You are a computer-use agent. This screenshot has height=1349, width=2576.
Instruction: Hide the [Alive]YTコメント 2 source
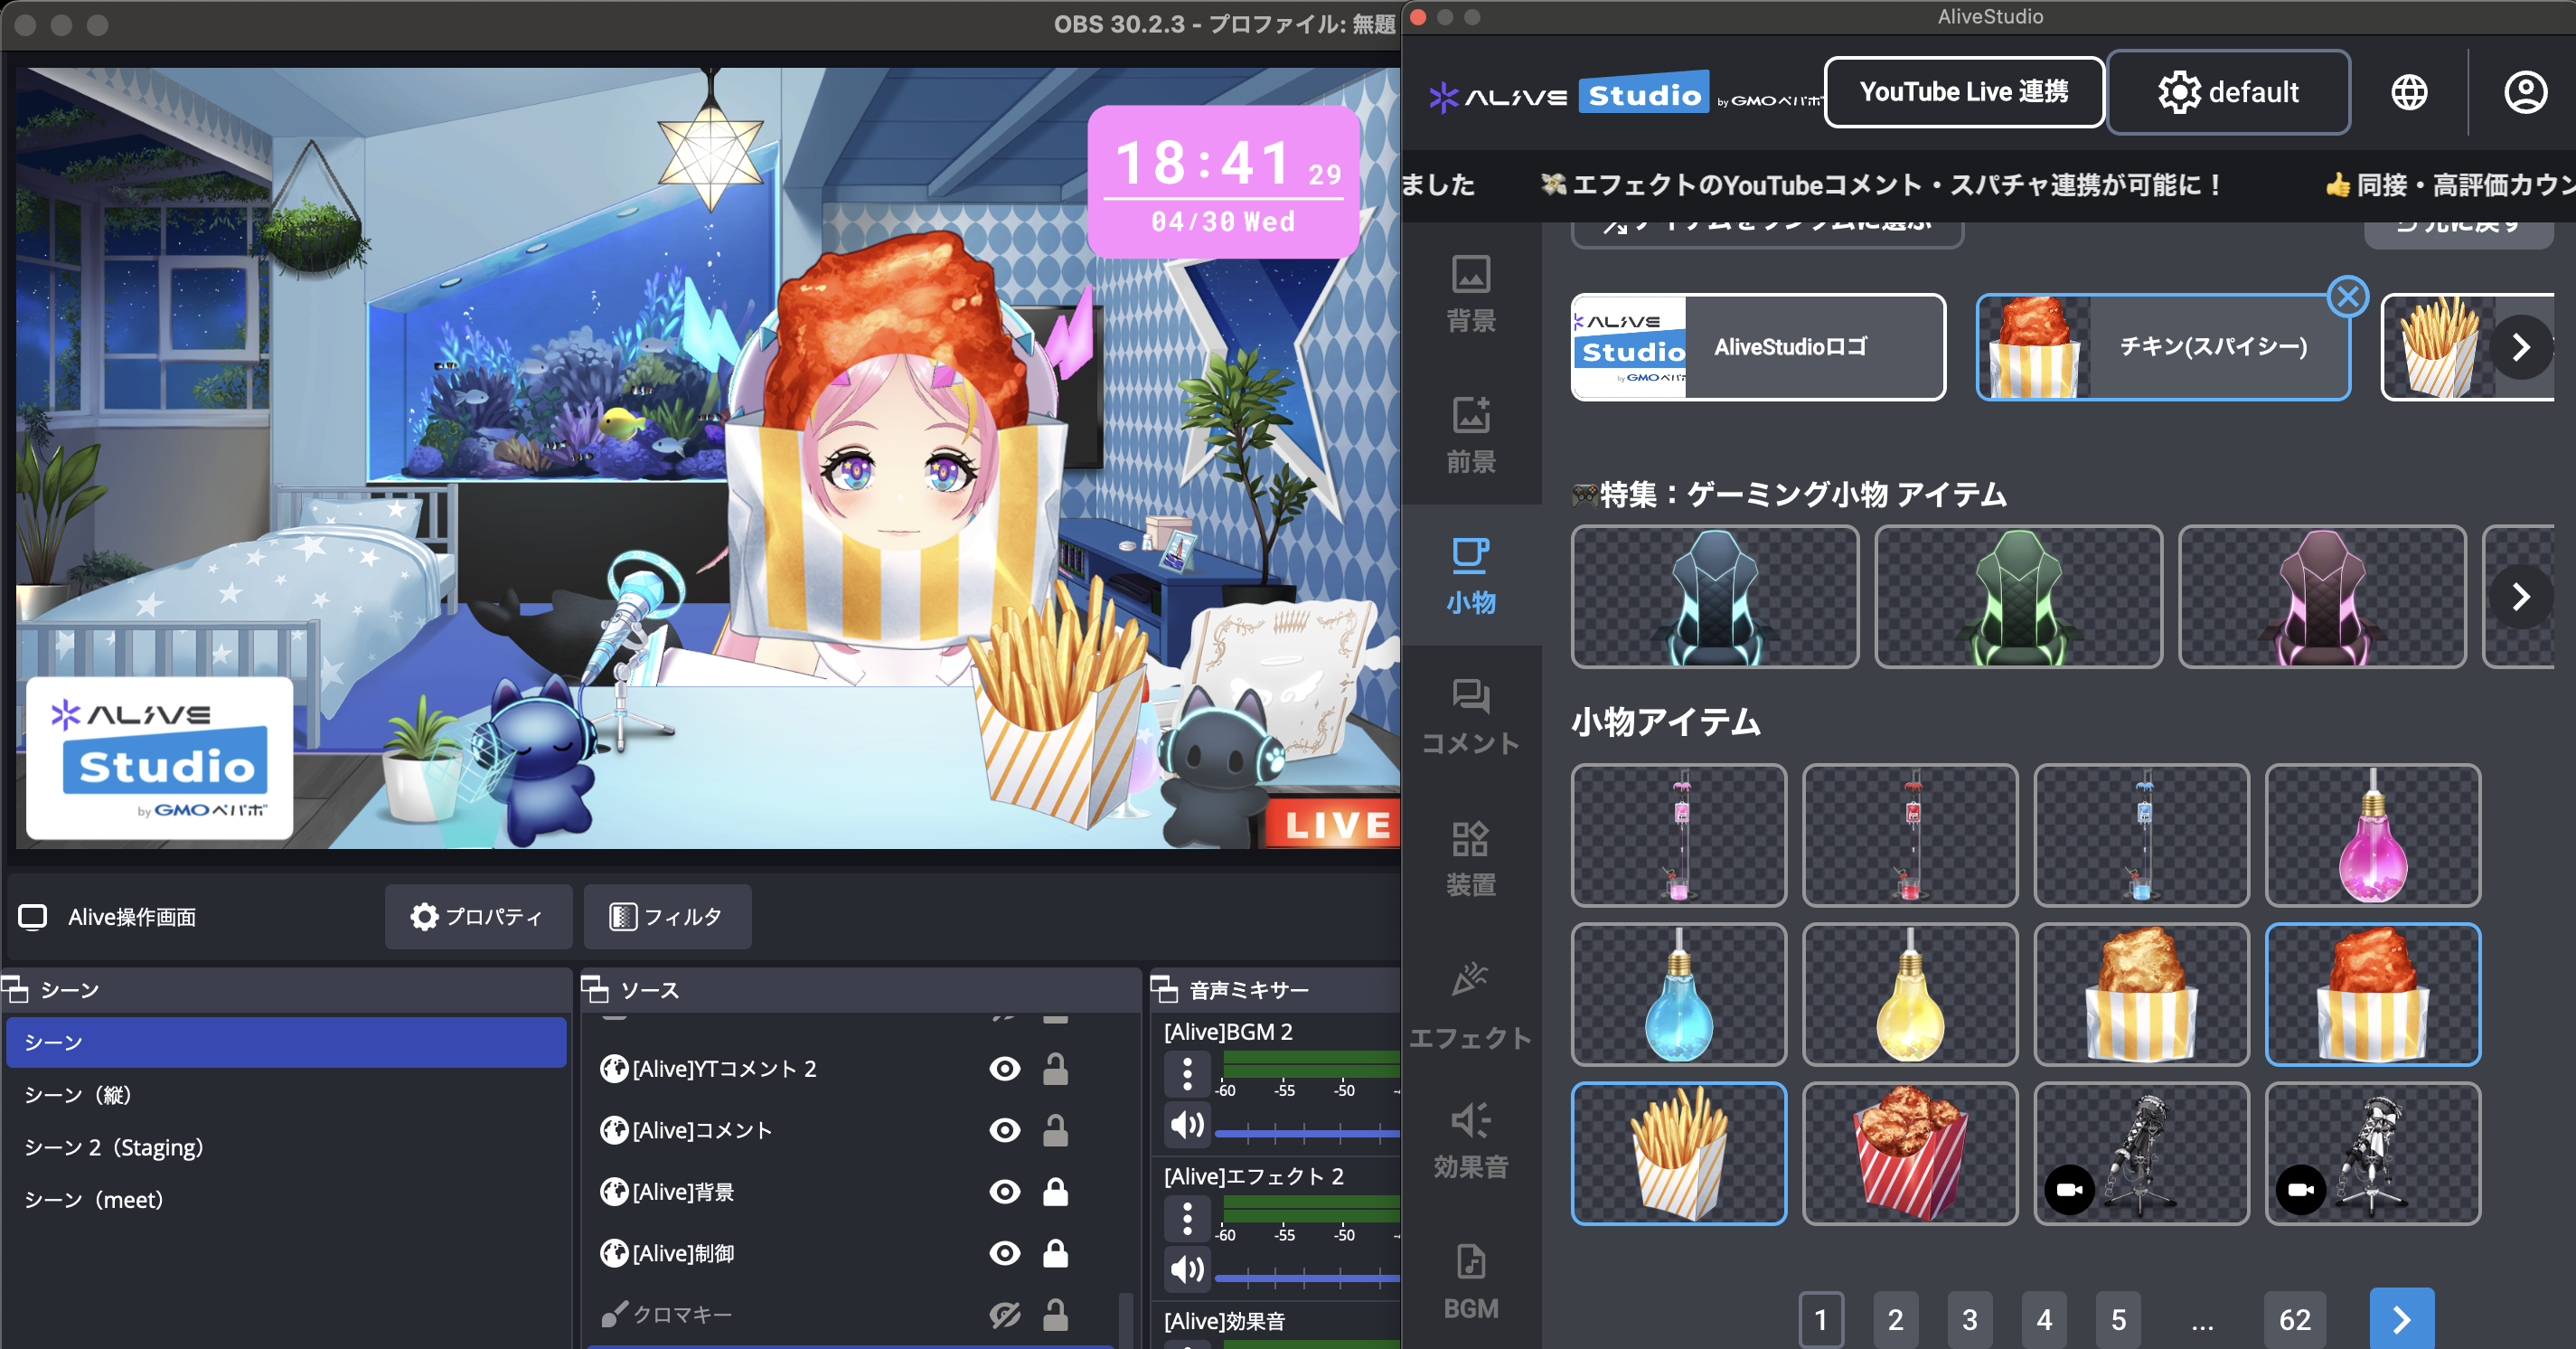click(1004, 1069)
